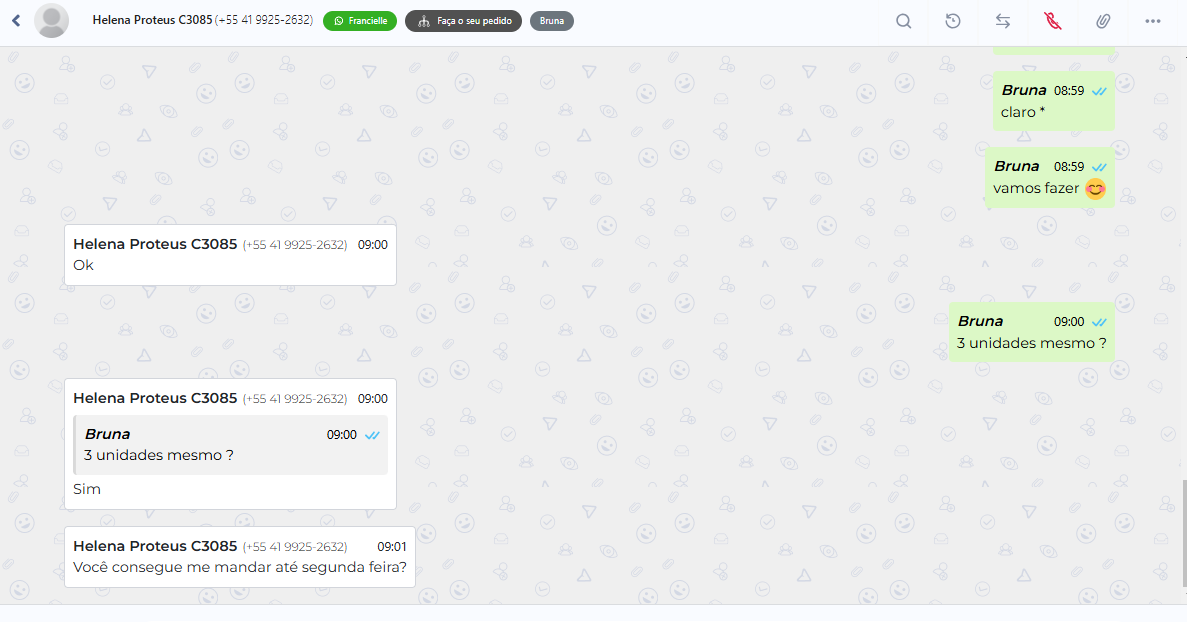Click the Faça o seu pedido tag
The image size is (1187, 622).
pyautogui.click(x=463, y=21)
